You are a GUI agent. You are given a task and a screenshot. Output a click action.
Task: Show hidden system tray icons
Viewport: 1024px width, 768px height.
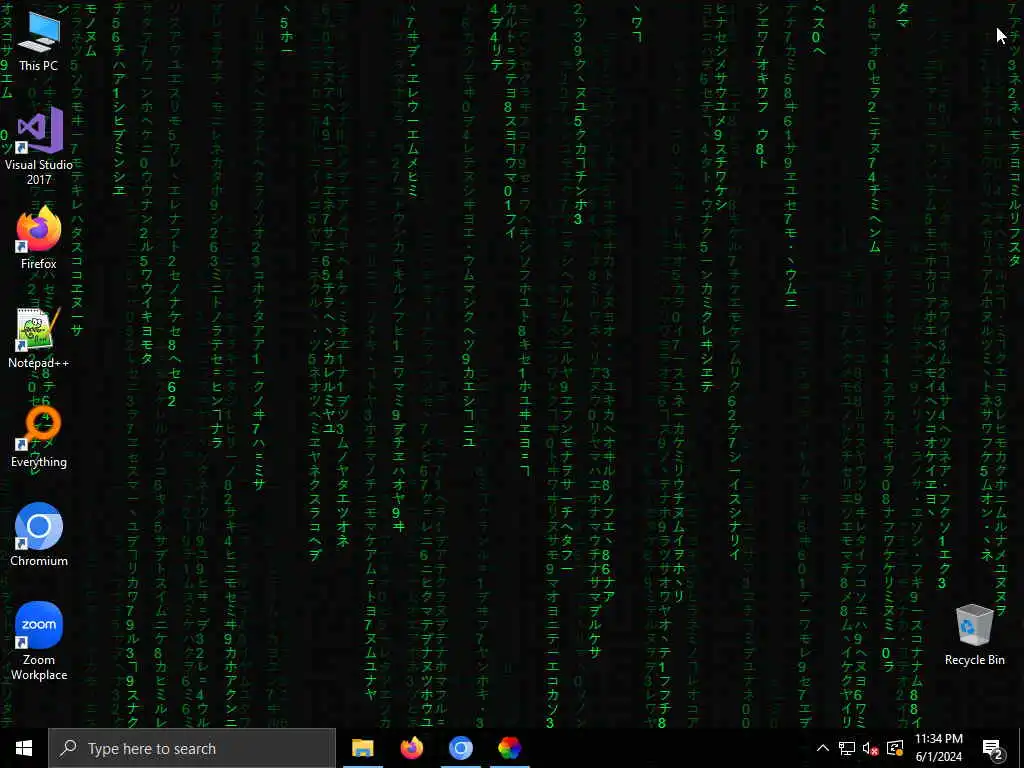coord(823,748)
